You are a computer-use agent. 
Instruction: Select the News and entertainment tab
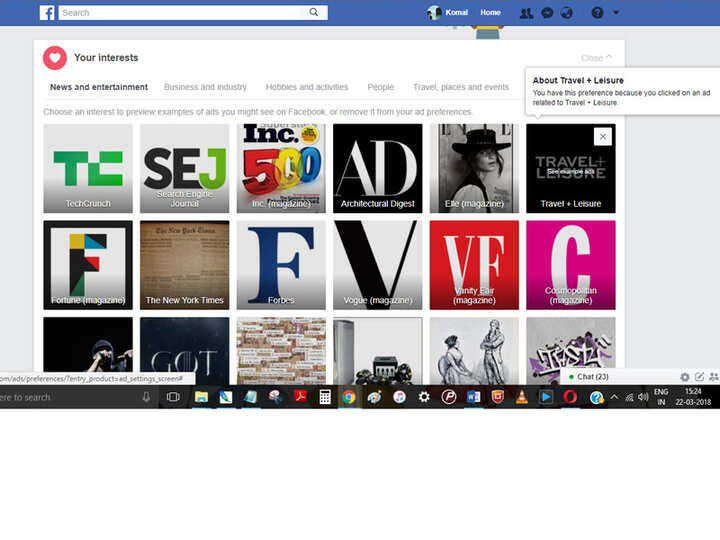pos(99,87)
